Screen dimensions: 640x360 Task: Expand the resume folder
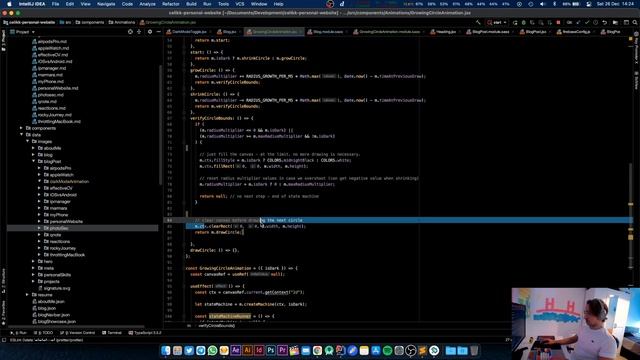click(x=27, y=295)
